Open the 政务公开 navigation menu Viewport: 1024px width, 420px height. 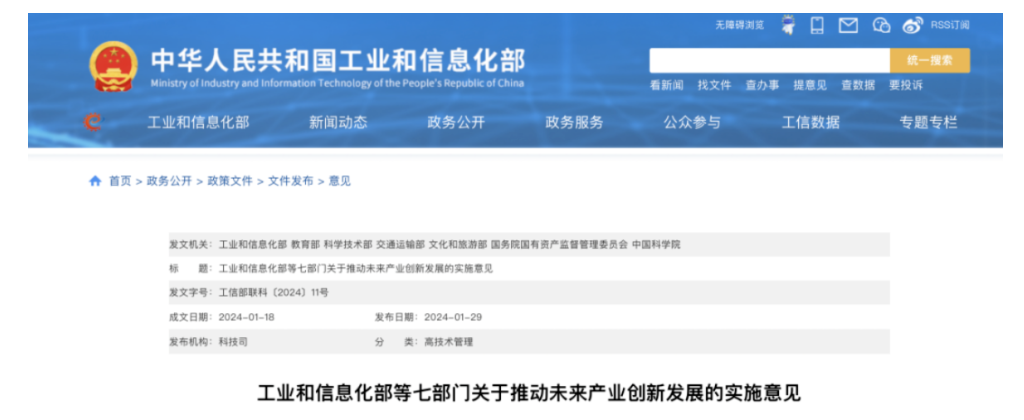(x=456, y=122)
